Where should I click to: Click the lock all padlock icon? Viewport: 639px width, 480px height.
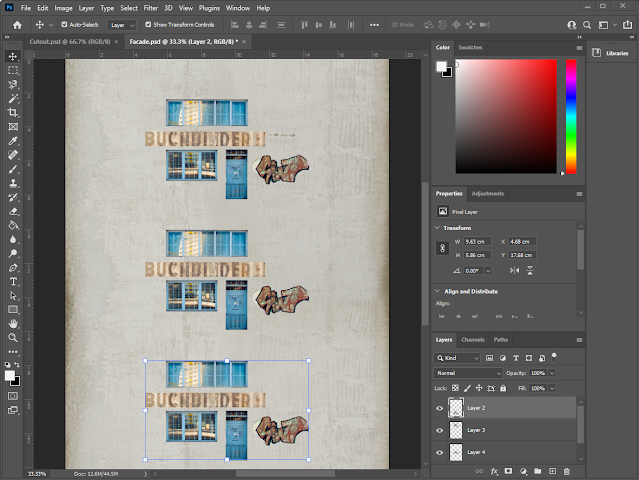pyautogui.click(x=502, y=388)
